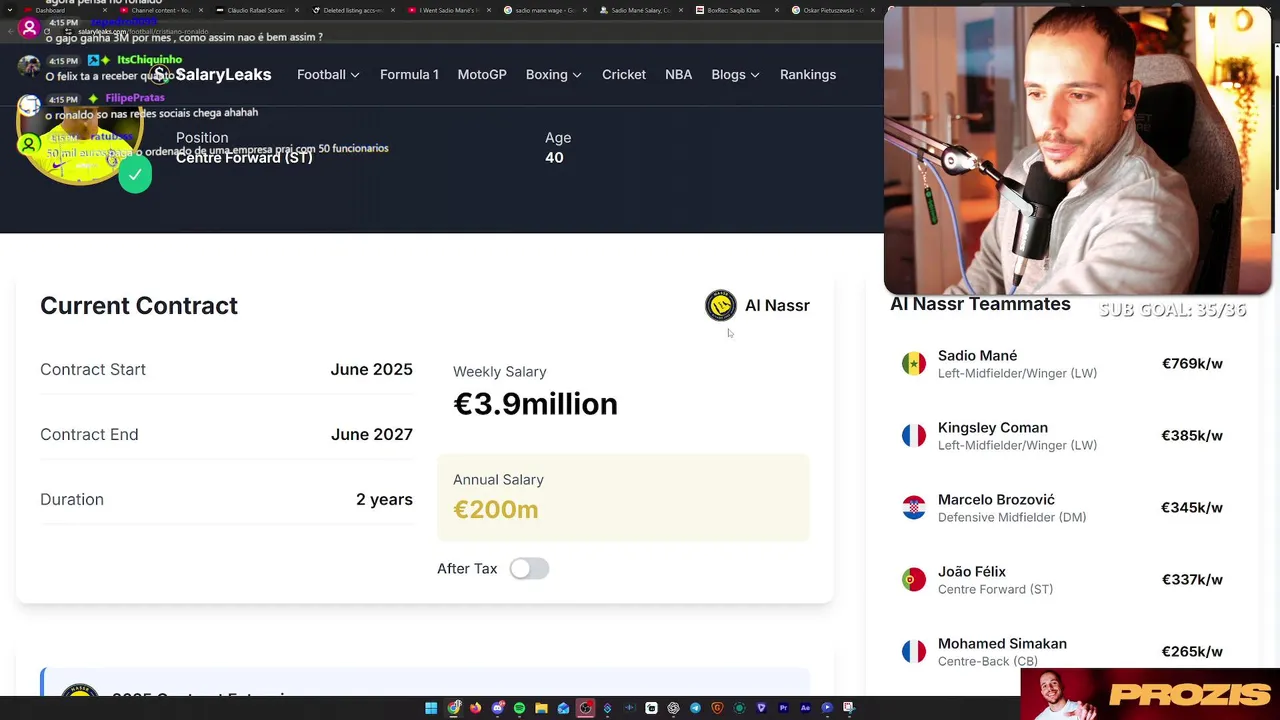
Task: Open File Explorer from the taskbar
Action: pos(541,708)
